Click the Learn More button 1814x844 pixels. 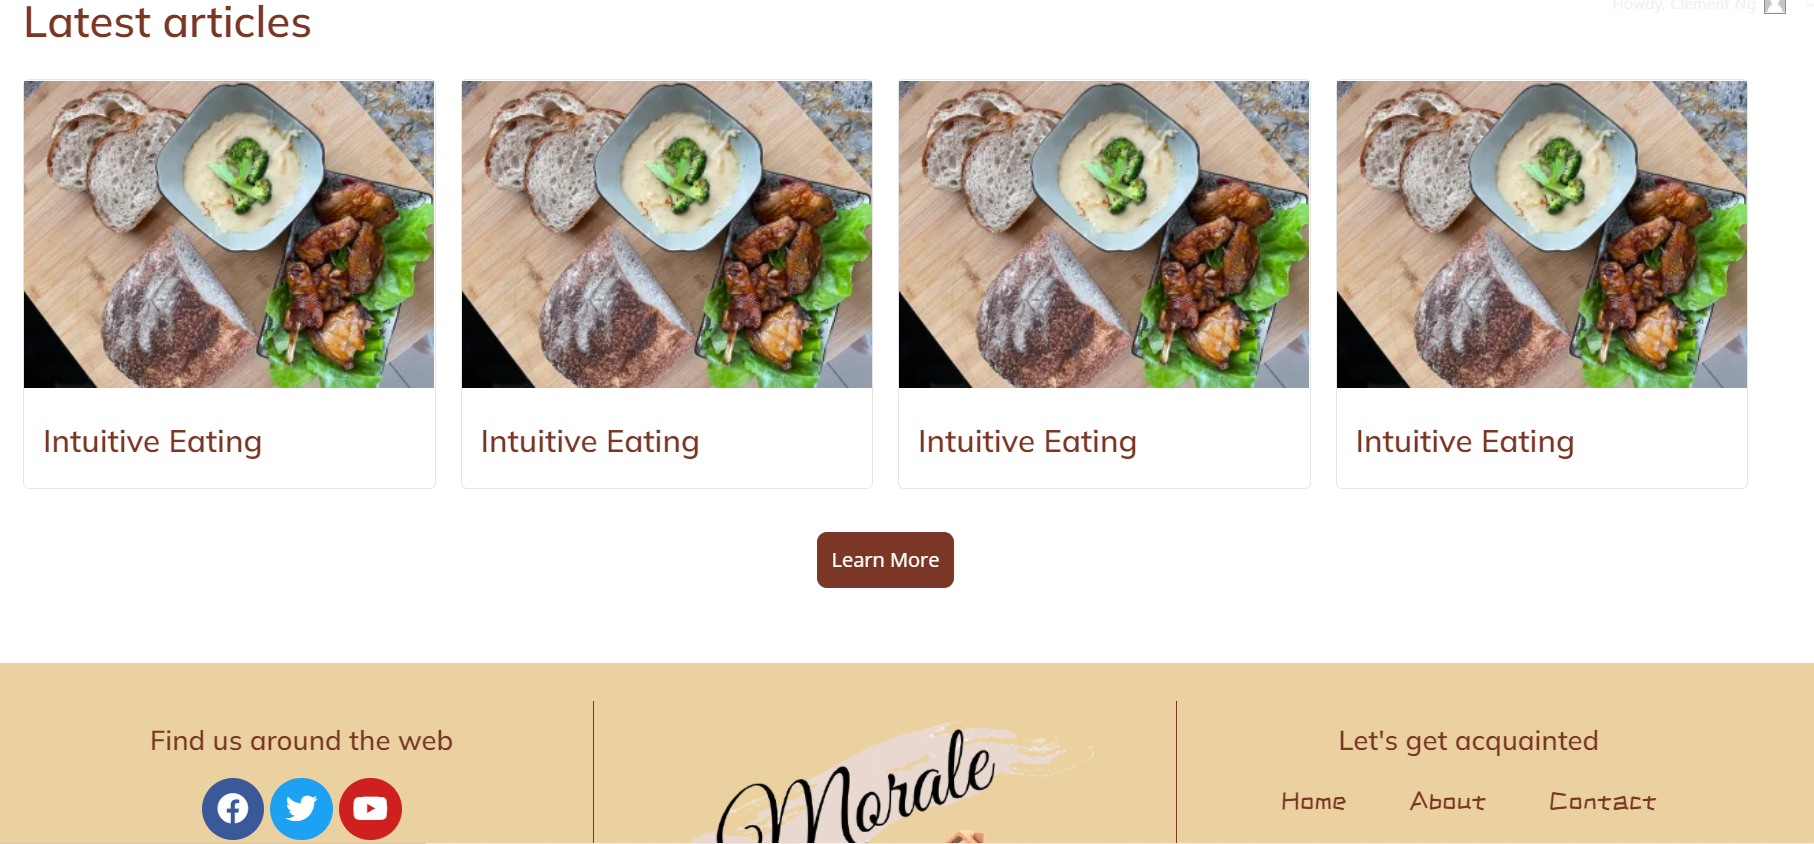(x=885, y=560)
